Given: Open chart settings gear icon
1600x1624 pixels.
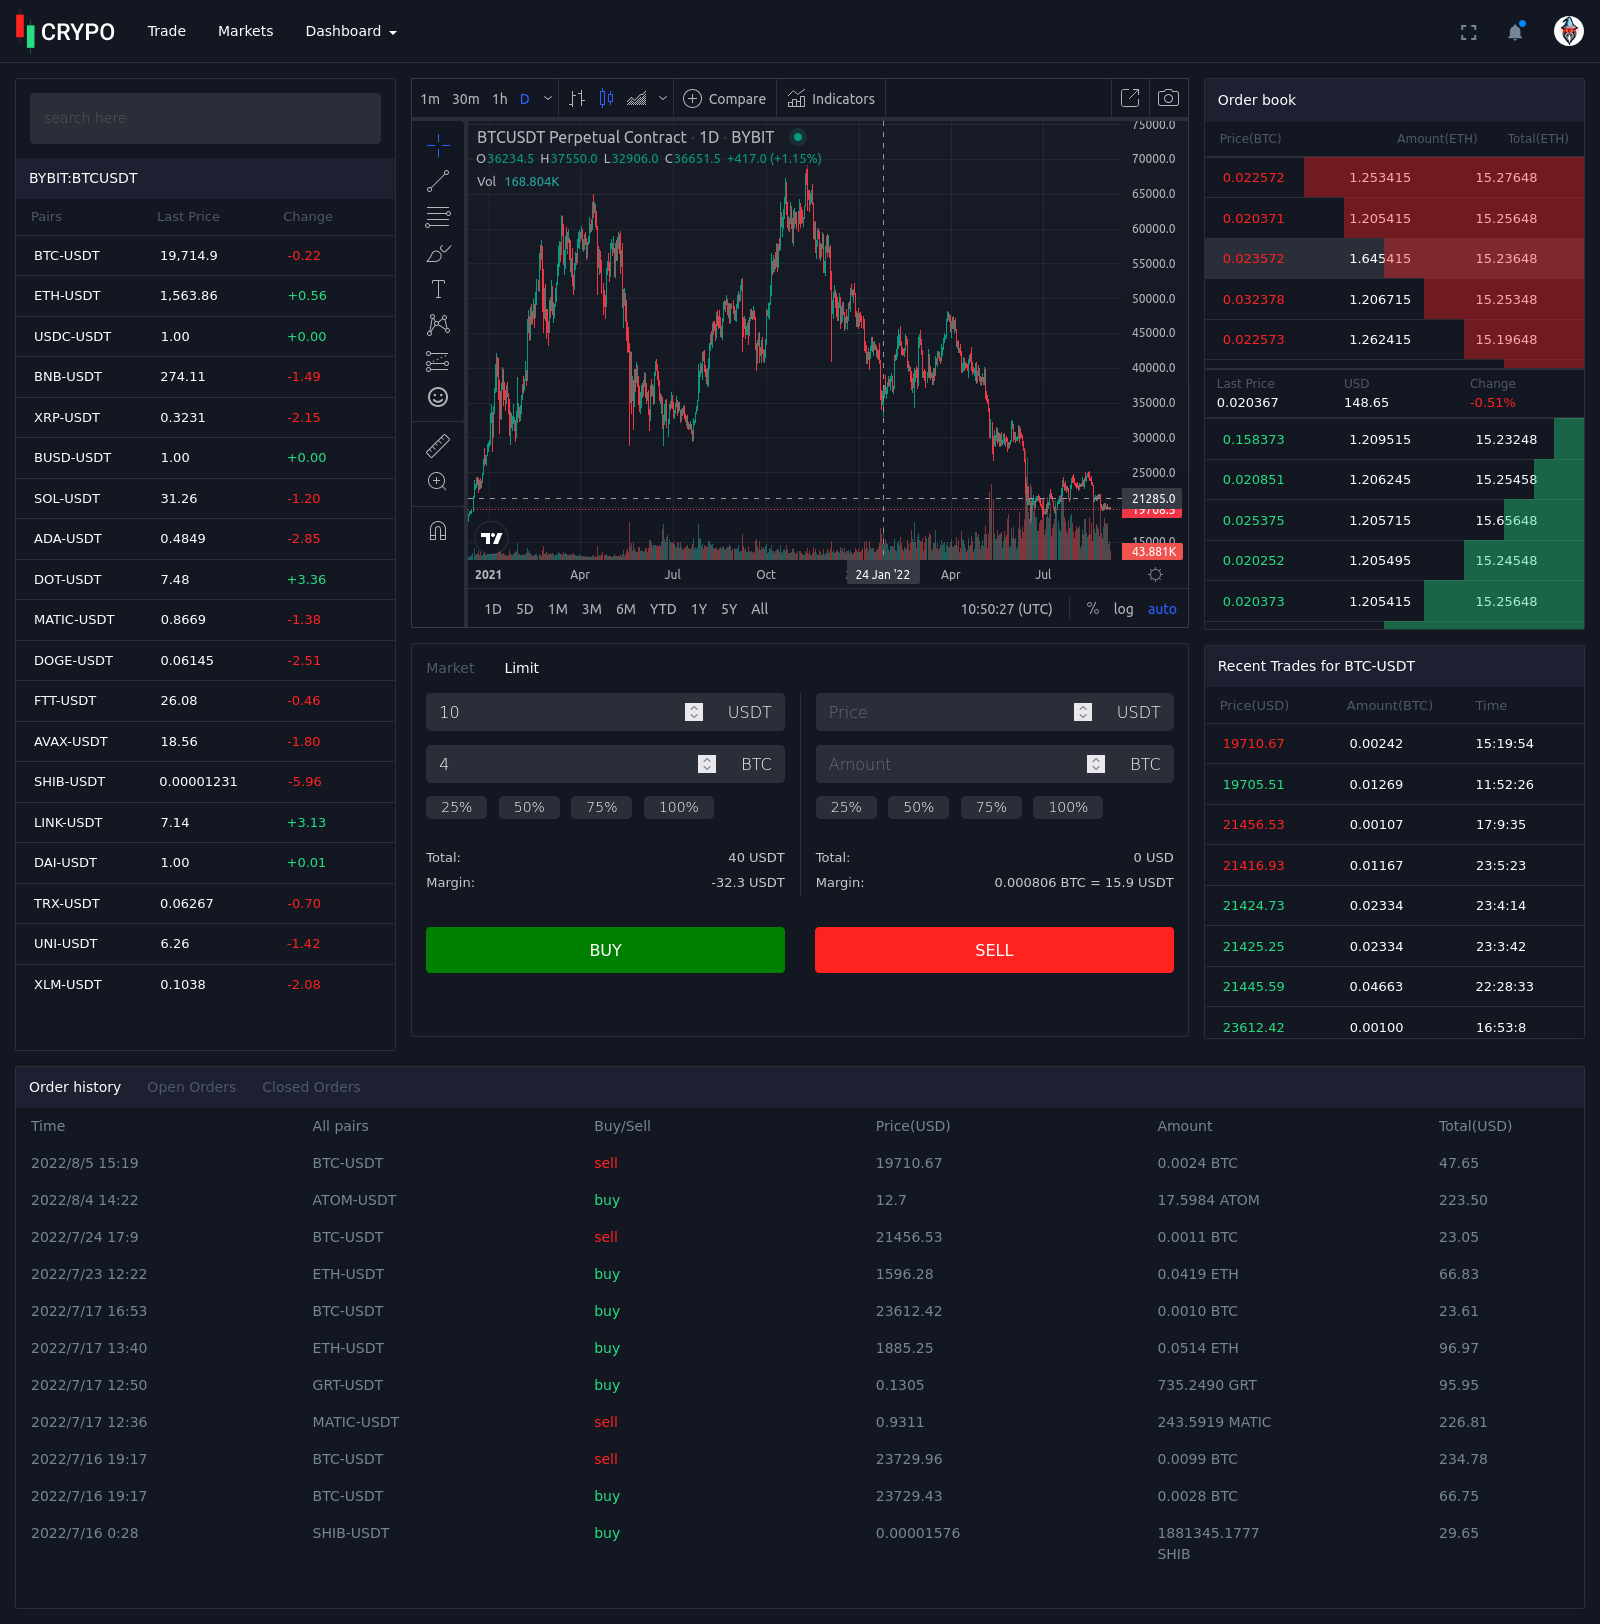Looking at the screenshot, I should click(x=1155, y=575).
